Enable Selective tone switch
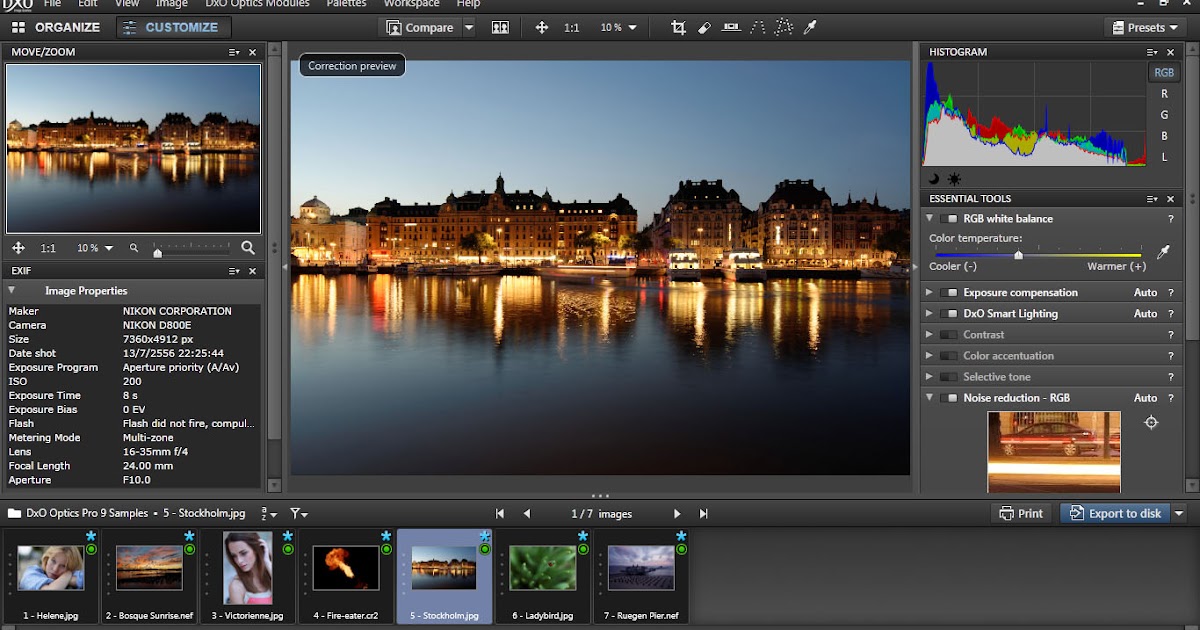The height and width of the screenshot is (630, 1200). (948, 377)
